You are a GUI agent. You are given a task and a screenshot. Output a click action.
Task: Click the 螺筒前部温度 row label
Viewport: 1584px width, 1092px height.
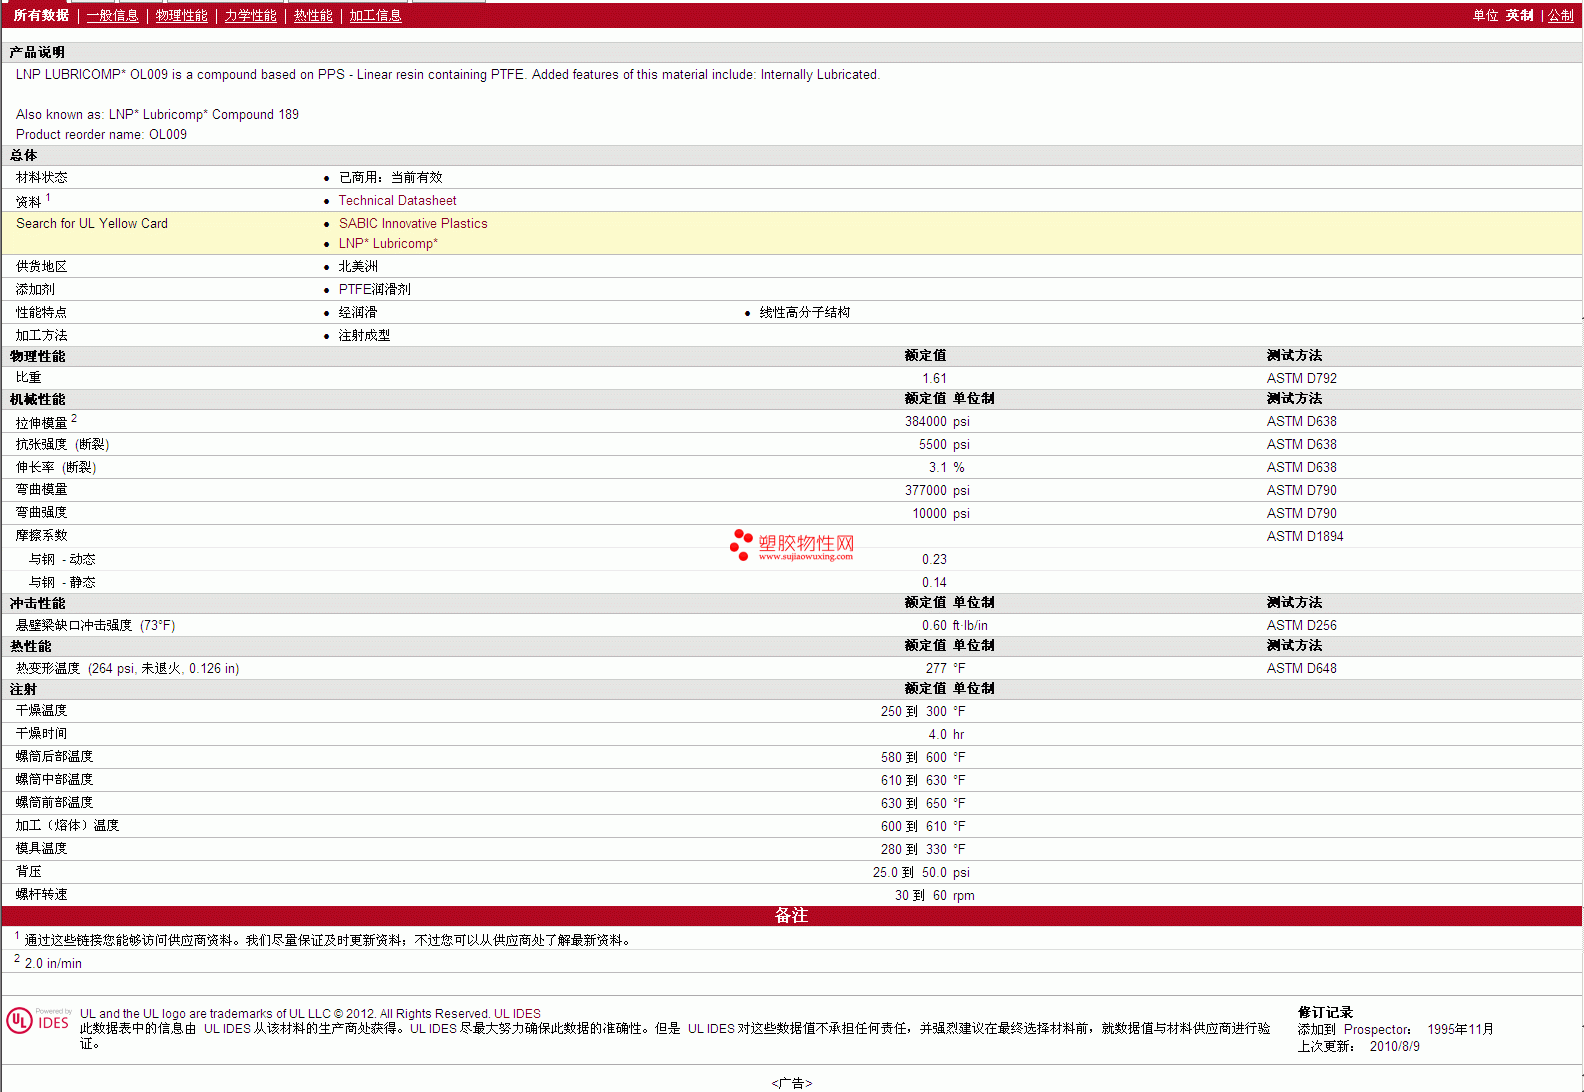point(54,802)
